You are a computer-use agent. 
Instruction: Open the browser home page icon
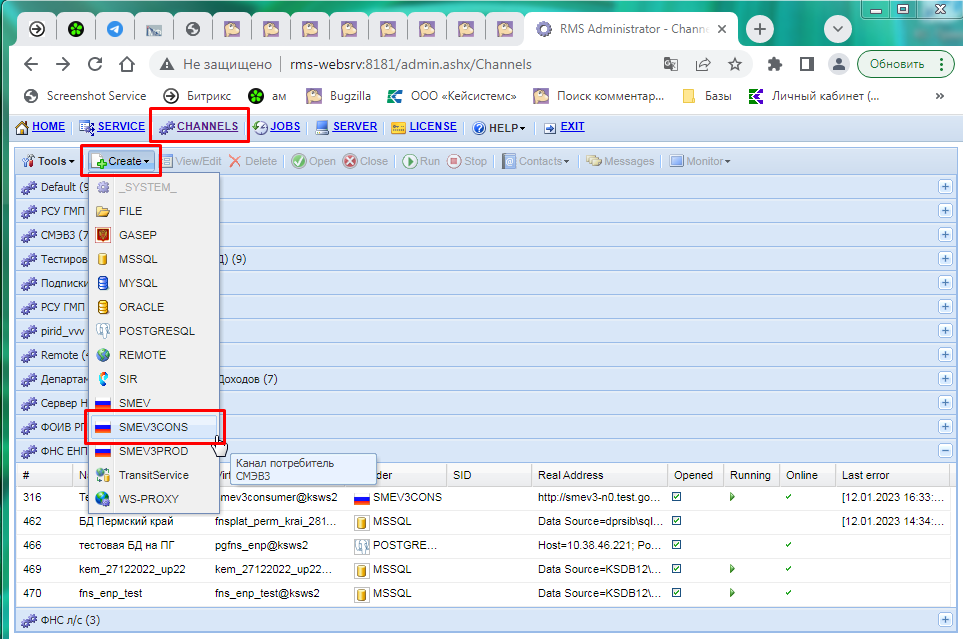(127, 64)
